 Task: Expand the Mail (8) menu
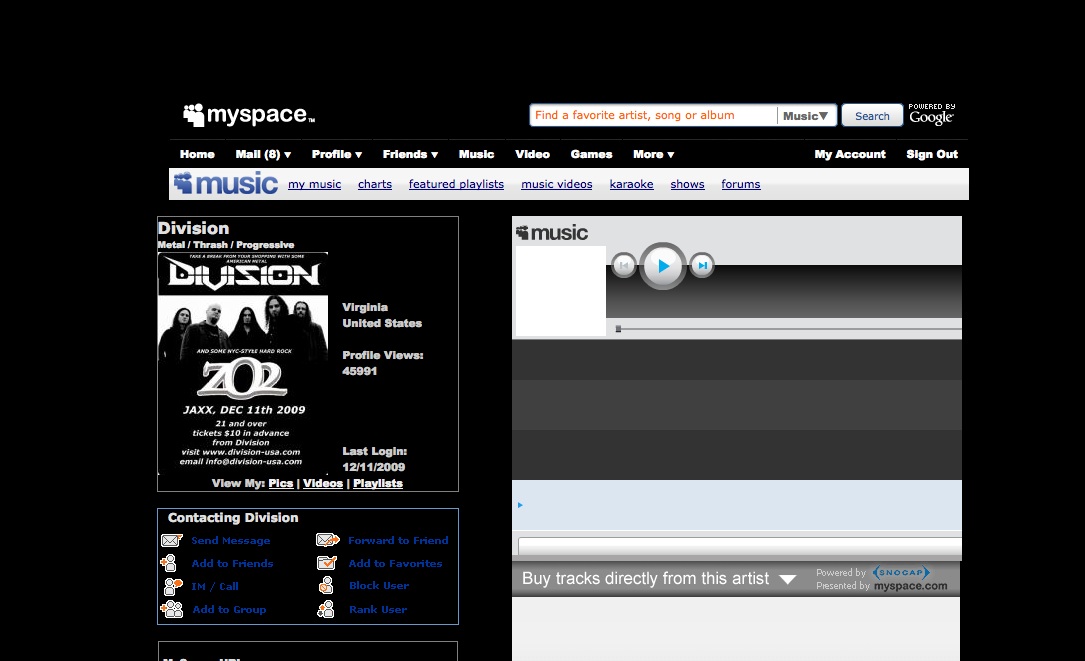pyautogui.click(x=263, y=154)
